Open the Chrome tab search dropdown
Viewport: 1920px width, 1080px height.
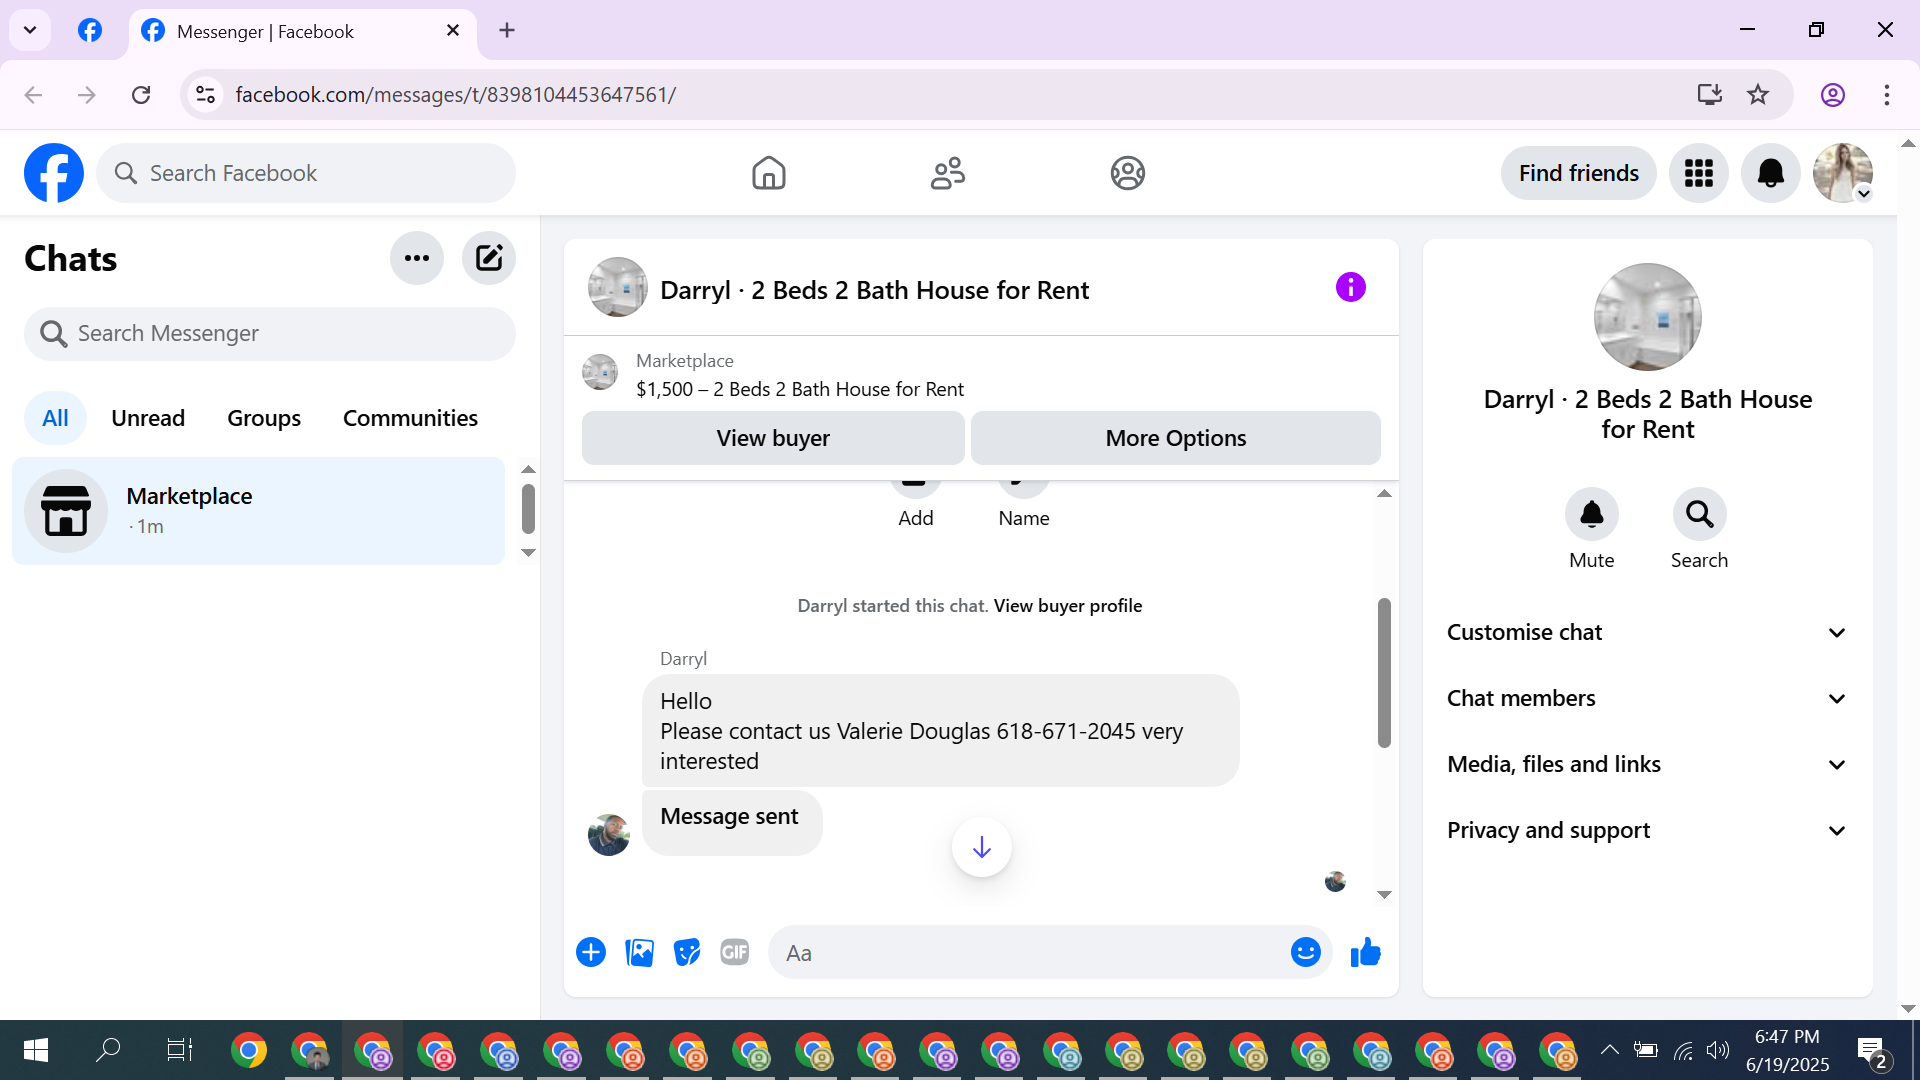click(30, 30)
